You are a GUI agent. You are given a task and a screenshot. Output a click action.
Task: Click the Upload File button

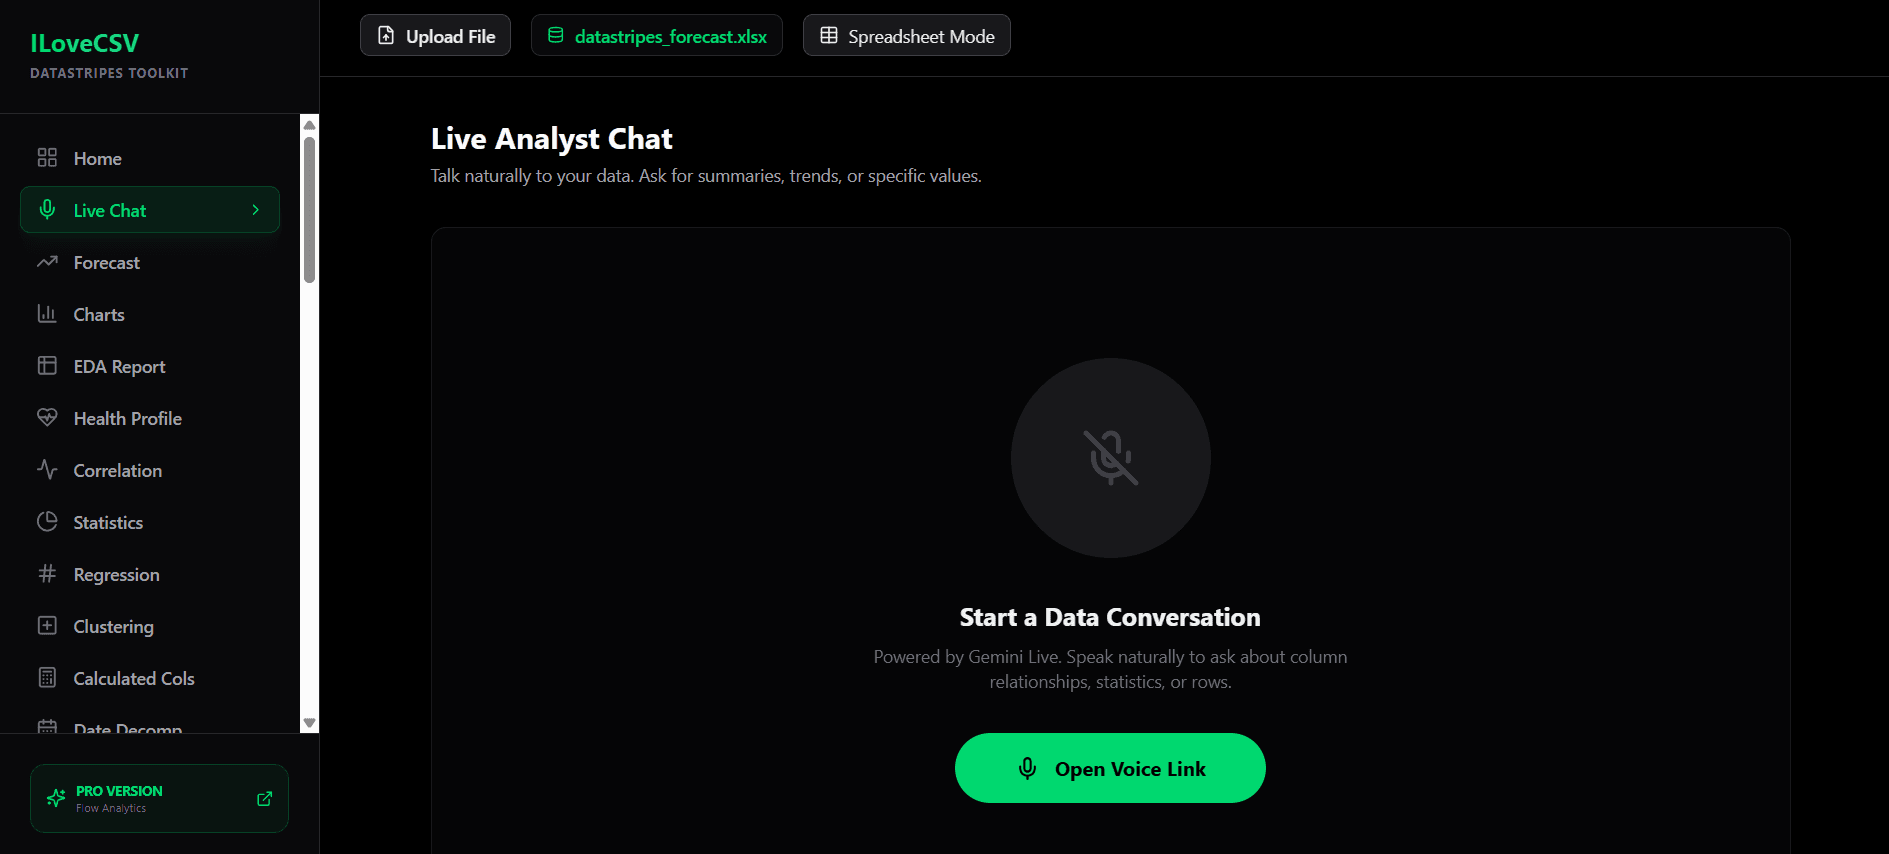click(x=435, y=35)
